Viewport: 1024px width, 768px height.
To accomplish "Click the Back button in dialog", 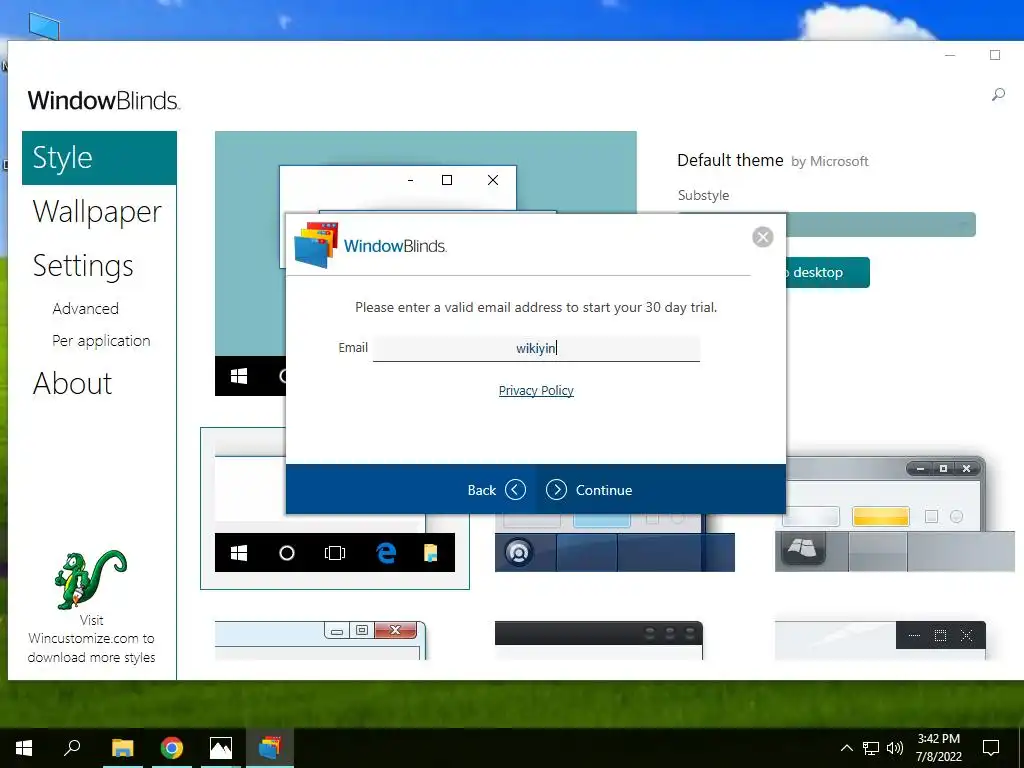I will pos(496,490).
